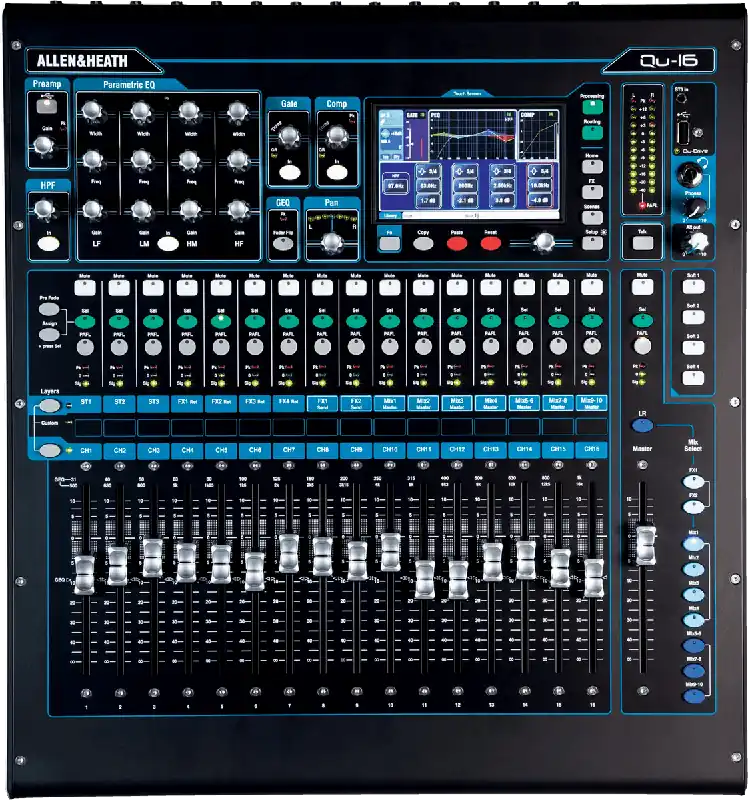The width and height of the screenshot is (748, 800).
Task: Switch to the upper ST1 fader layer
Action: point(49,406)
